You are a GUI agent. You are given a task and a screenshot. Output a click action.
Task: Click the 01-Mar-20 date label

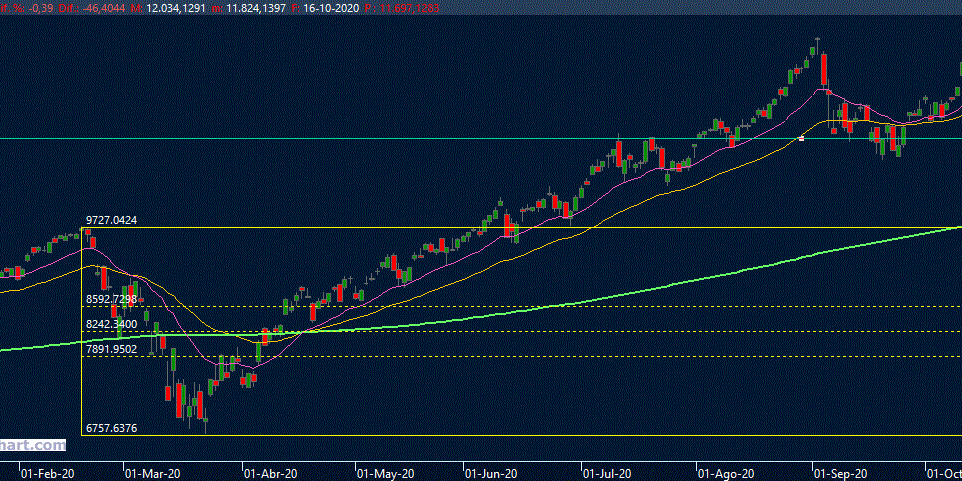pos(152,474)
